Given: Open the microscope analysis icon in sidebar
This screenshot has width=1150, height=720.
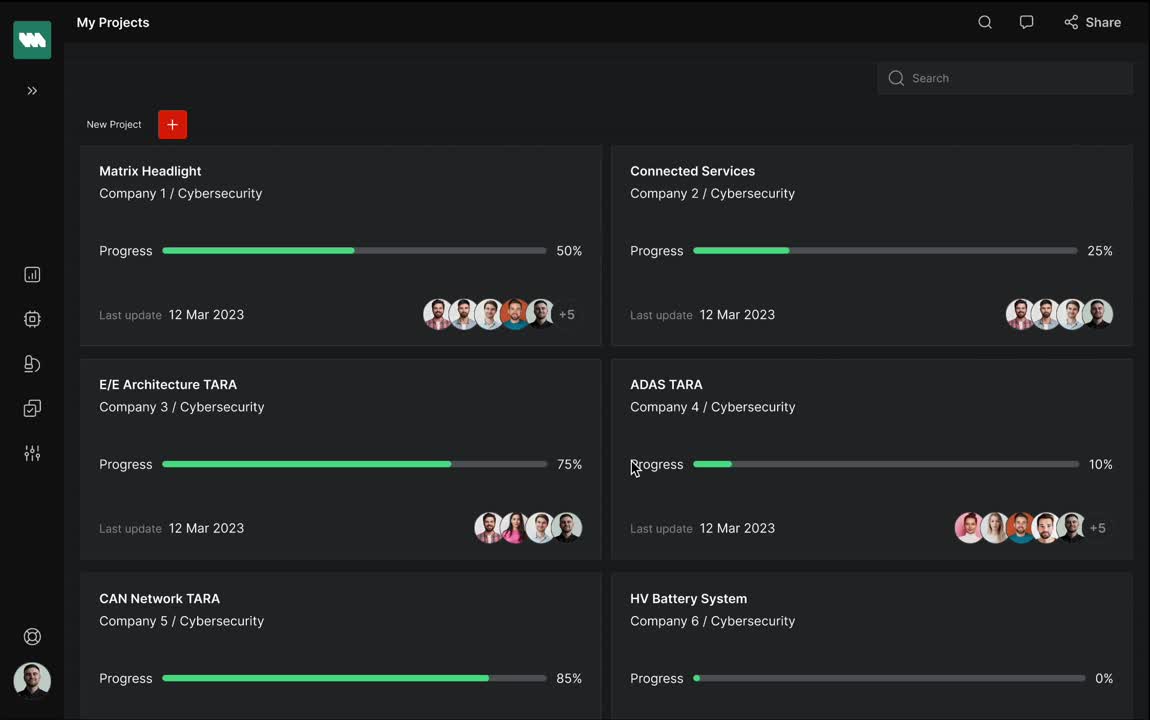Looking at the screenshot, I should tap(32, 364).
